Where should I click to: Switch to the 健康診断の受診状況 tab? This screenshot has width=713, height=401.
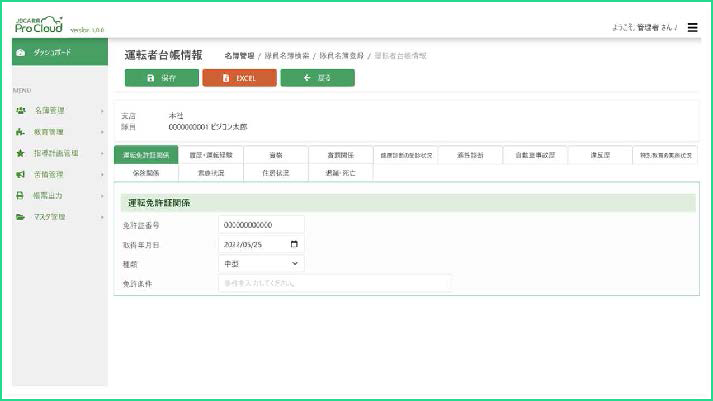point(405,155)
